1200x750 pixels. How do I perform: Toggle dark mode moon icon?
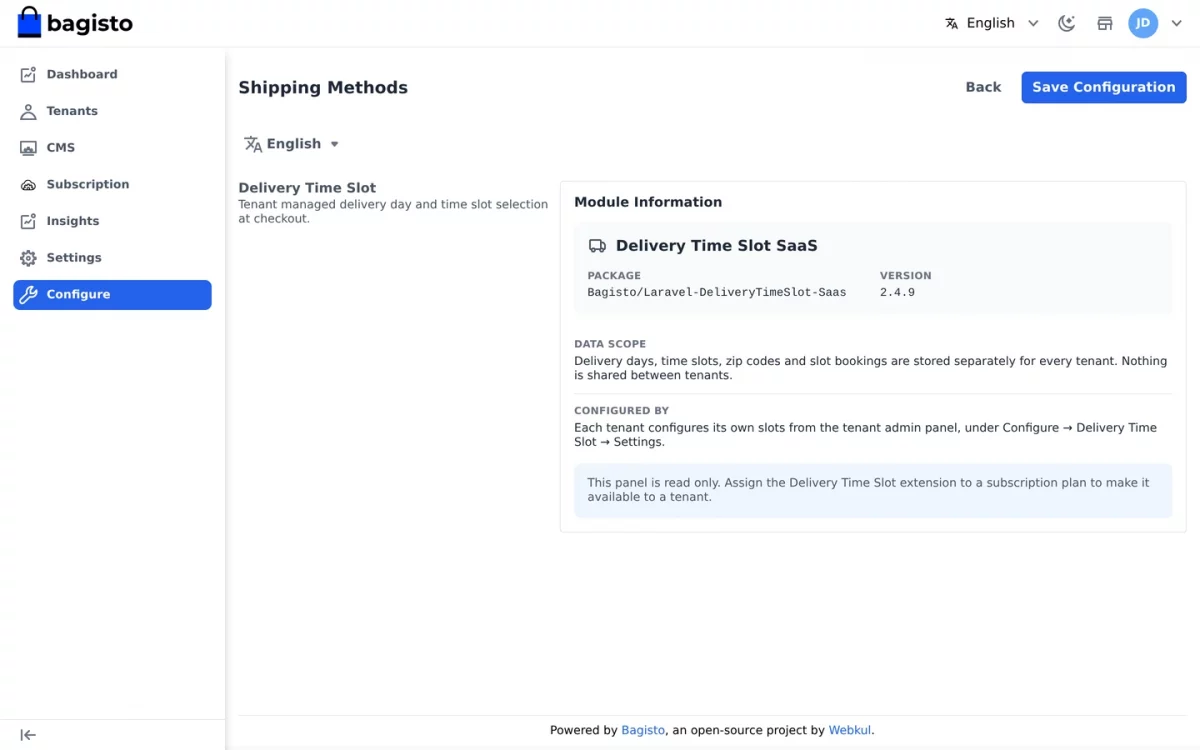1067,23
